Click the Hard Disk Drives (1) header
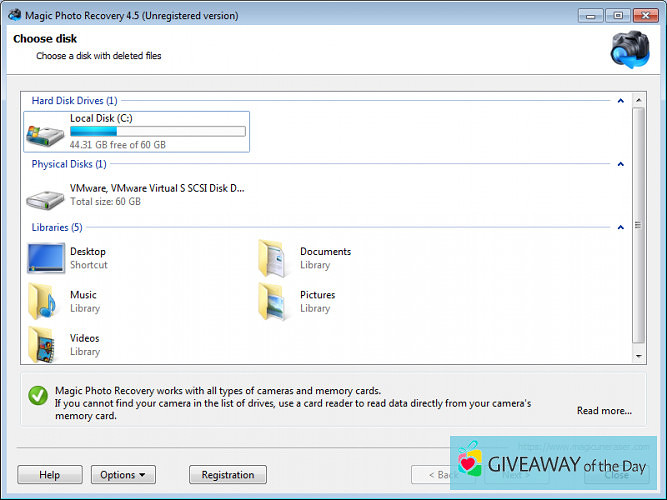Image resolution: width=667 pixels, height=500 pixels. pyautogui.click(x=75, y=101)
